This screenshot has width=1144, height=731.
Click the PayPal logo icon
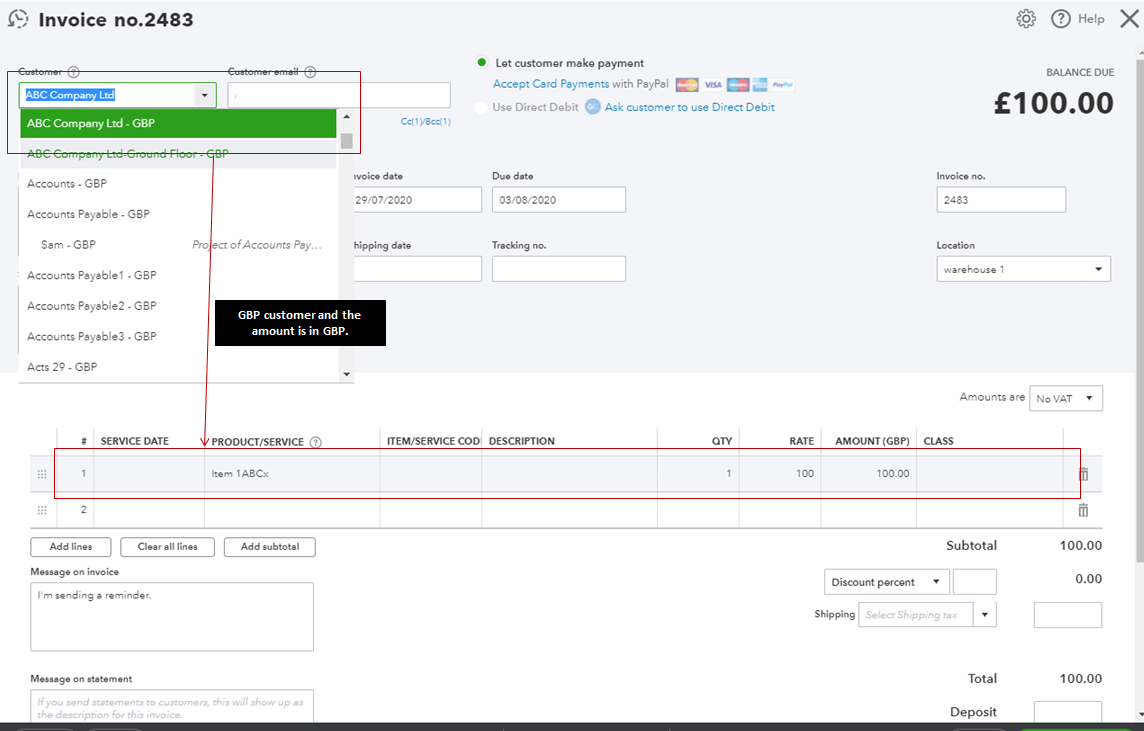click(783, 85)
